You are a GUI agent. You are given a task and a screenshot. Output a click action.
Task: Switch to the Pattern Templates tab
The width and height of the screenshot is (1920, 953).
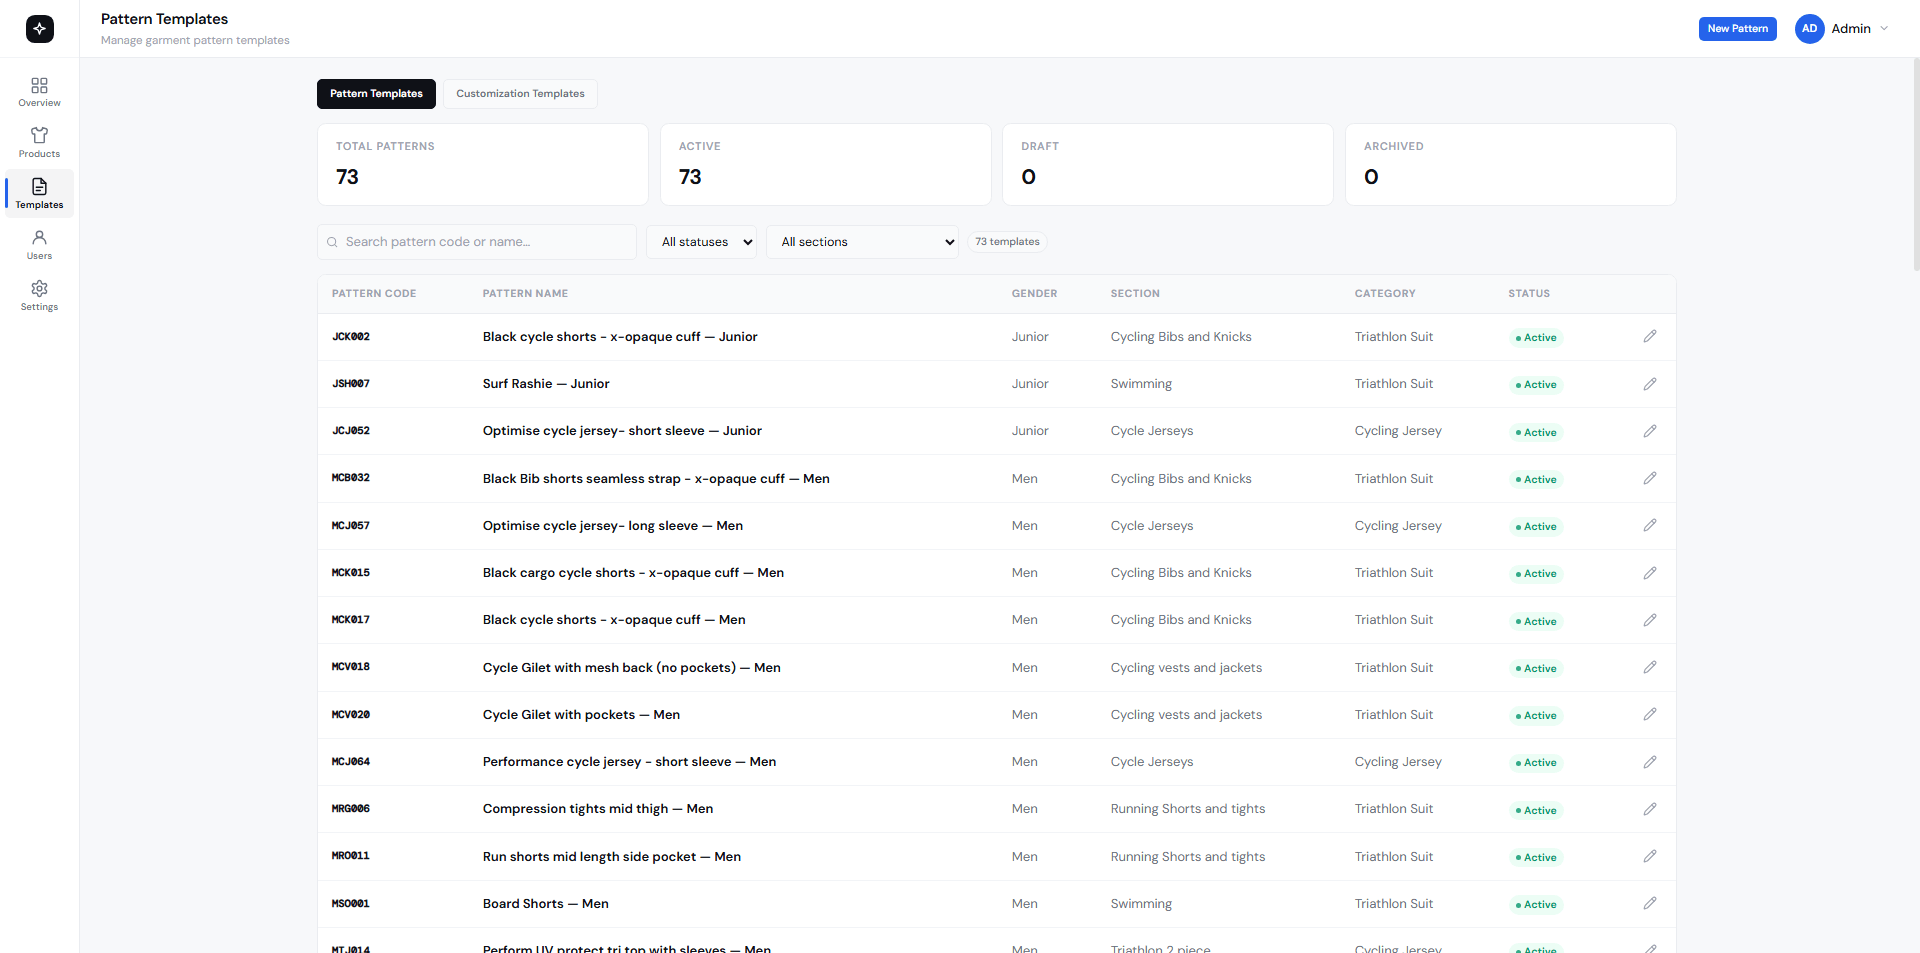(x=376, y=94)
